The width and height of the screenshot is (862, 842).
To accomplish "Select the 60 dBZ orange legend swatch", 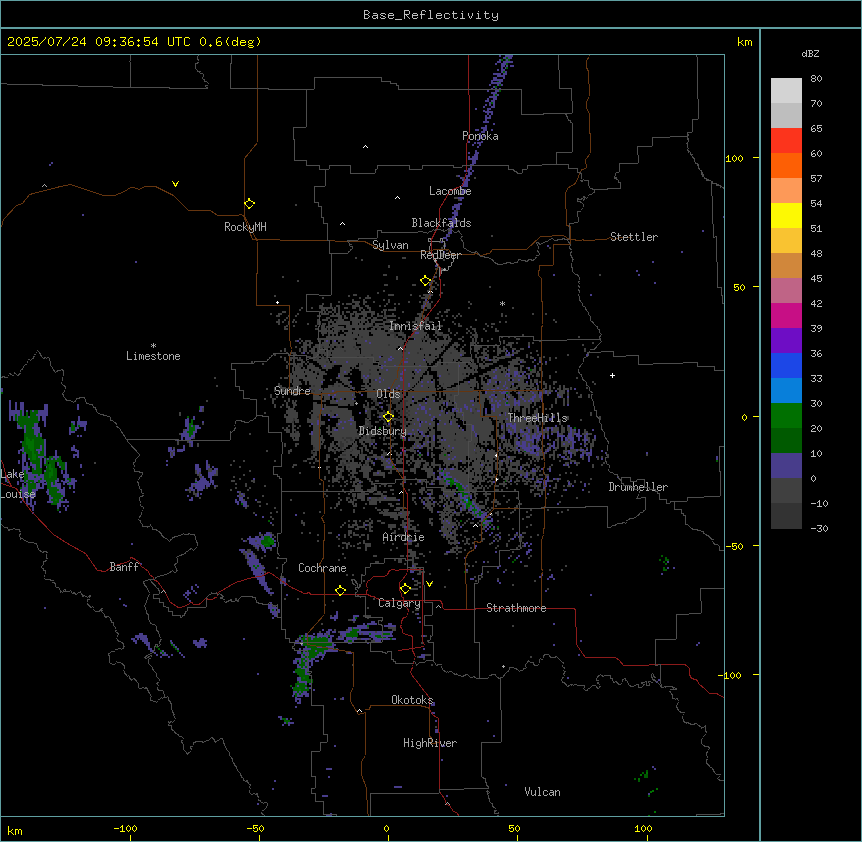I will 786,165.
